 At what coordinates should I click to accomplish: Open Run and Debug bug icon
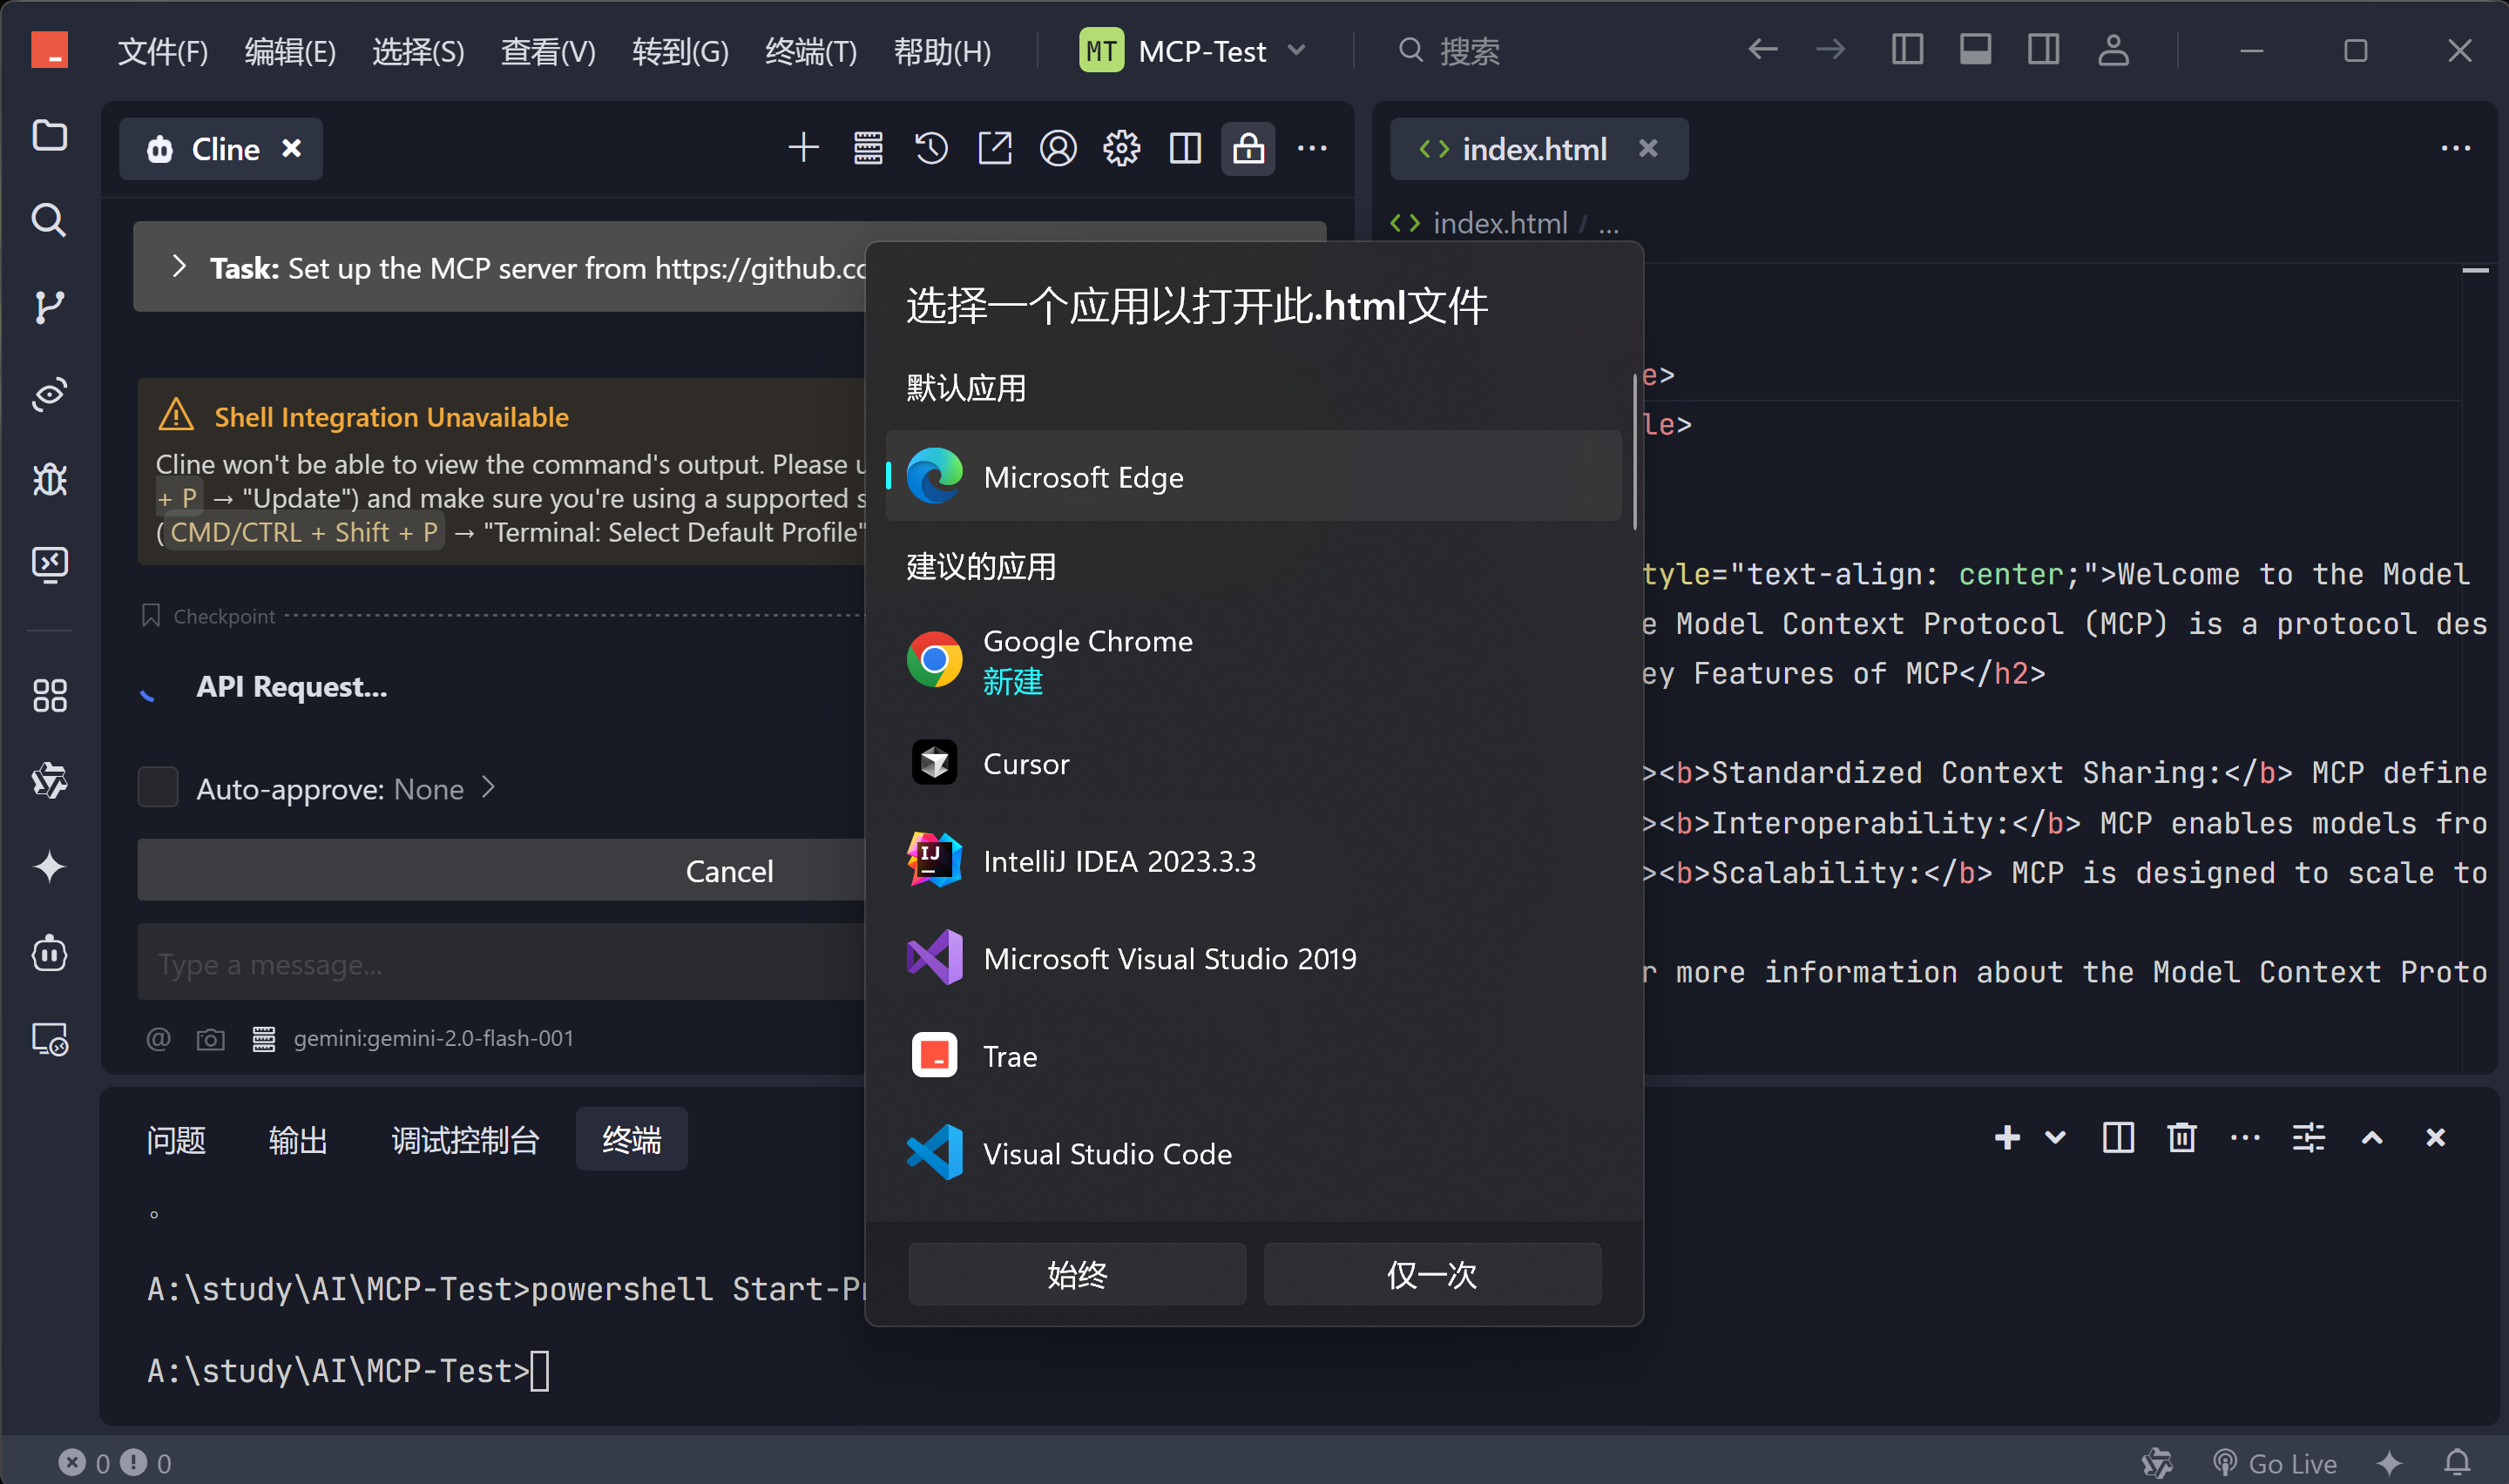tap(49, 480)
